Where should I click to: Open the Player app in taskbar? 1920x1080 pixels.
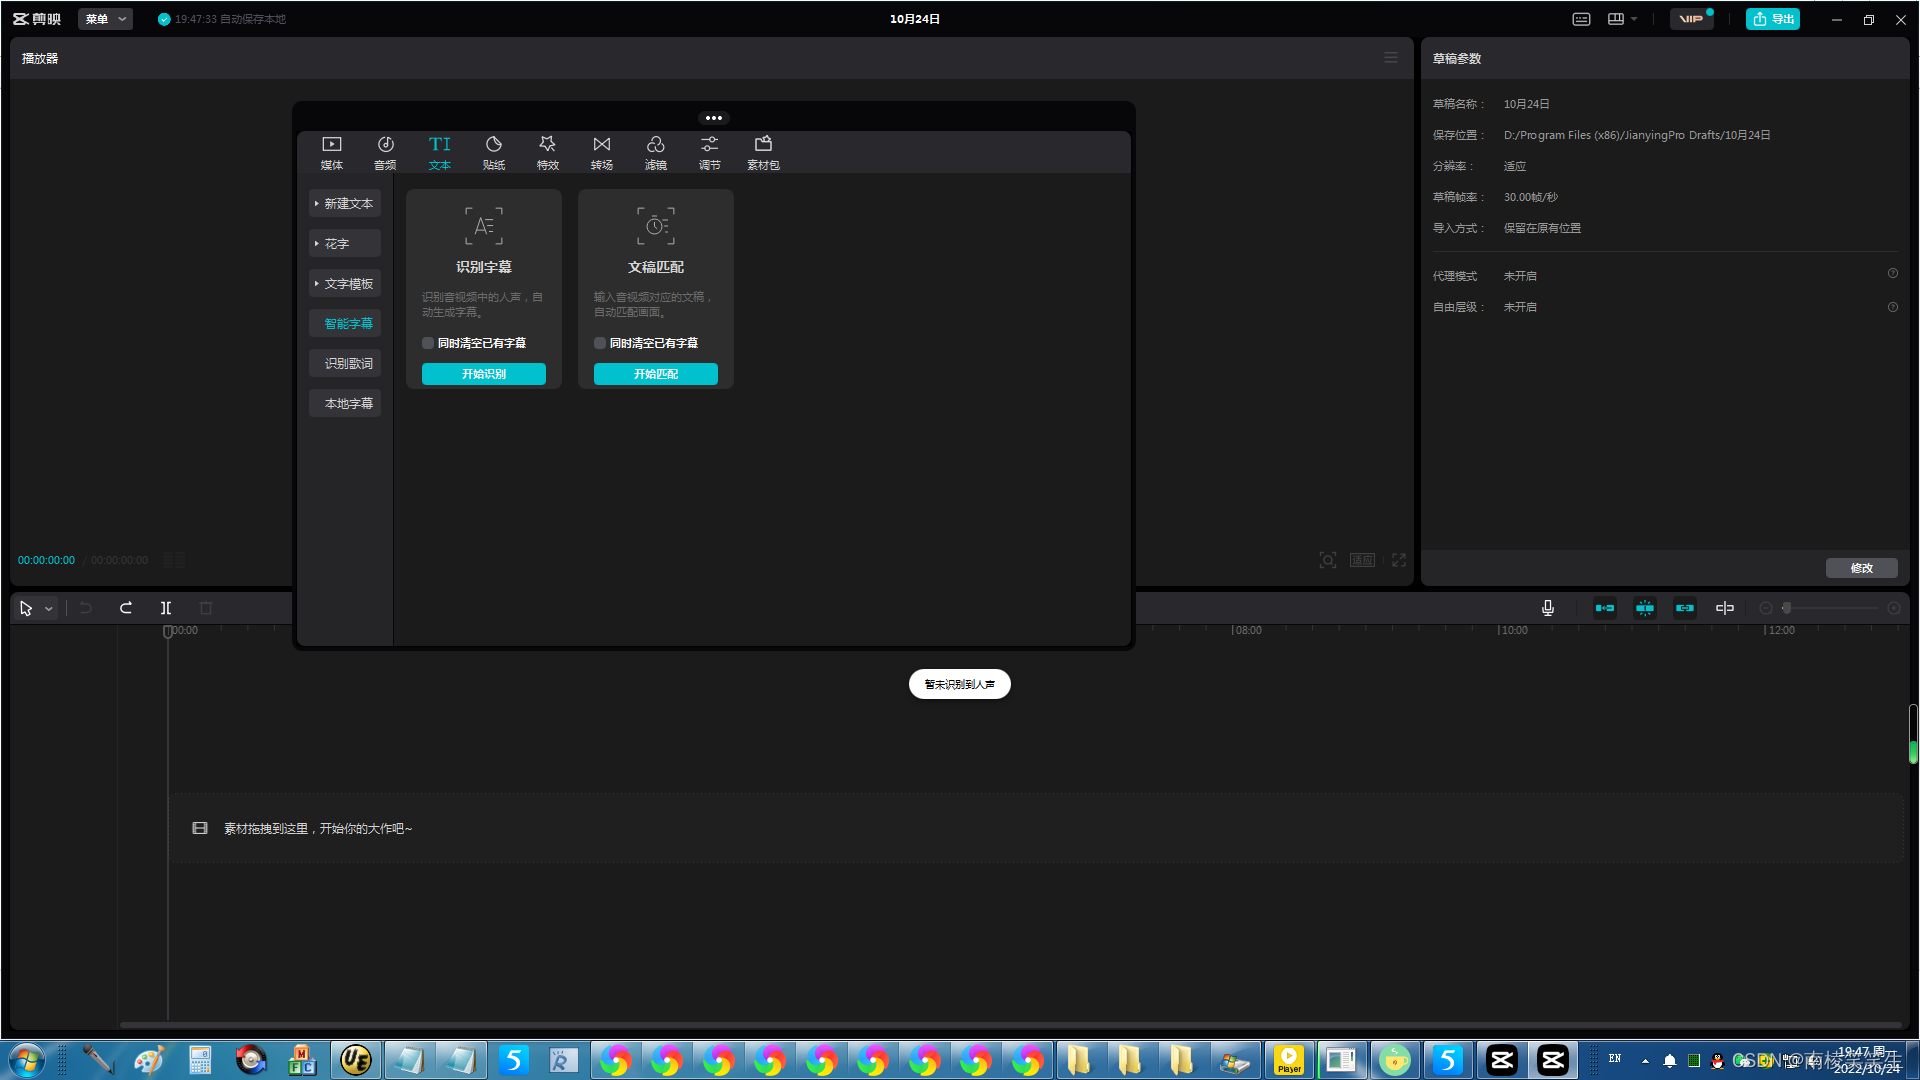[x=1289, y=1060]
